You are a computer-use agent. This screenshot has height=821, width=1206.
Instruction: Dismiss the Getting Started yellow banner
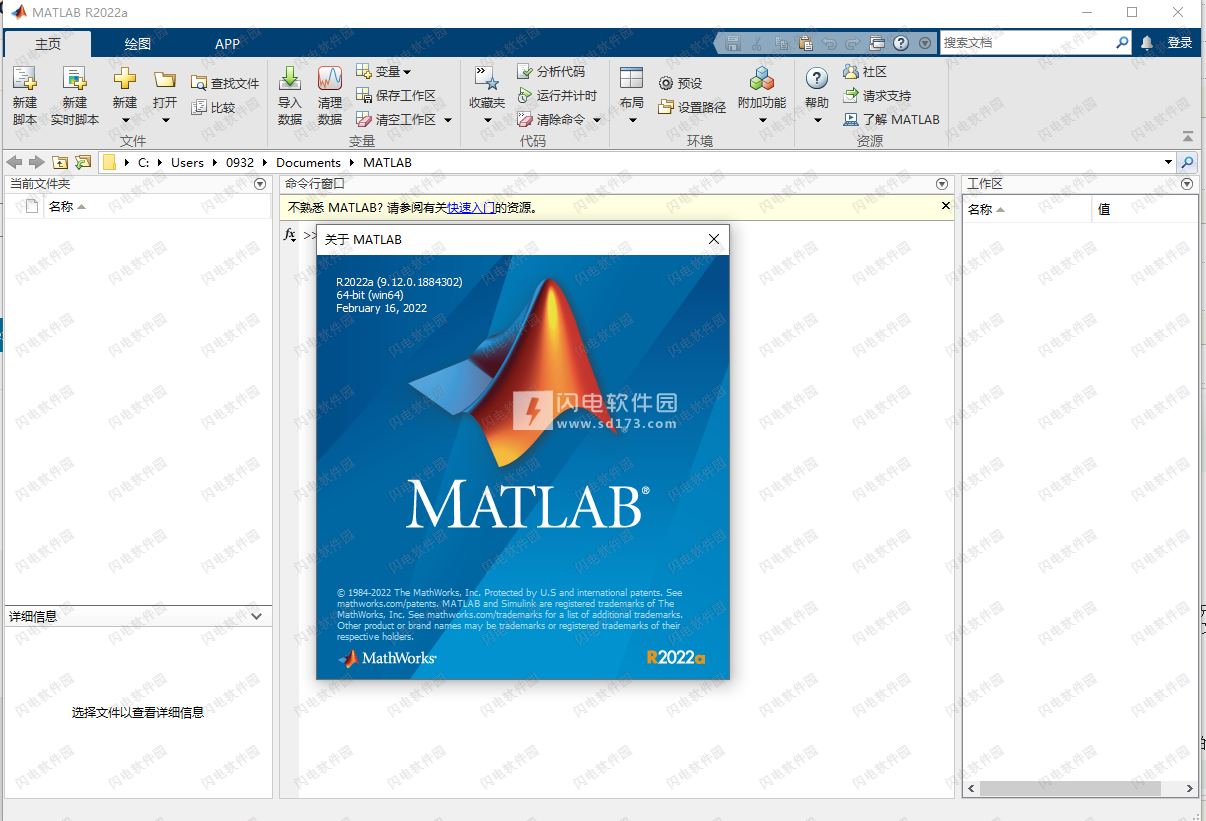pyautogui.click(x=946, y=206)
